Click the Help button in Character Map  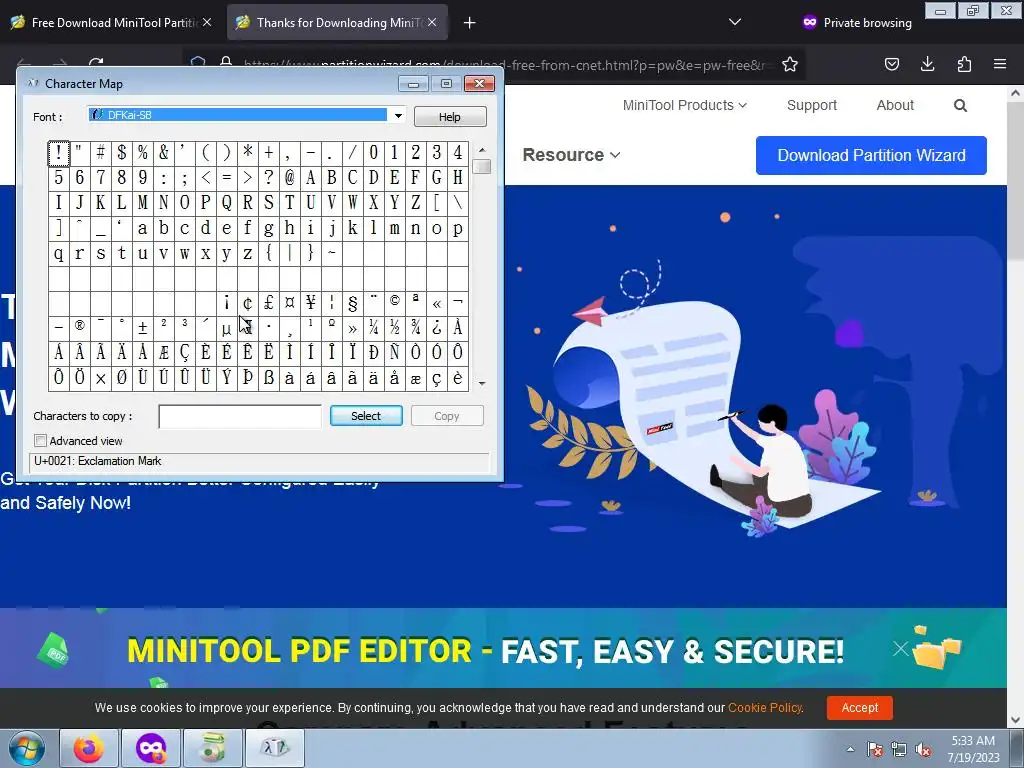pyautogui.click(x=450, y=117)
